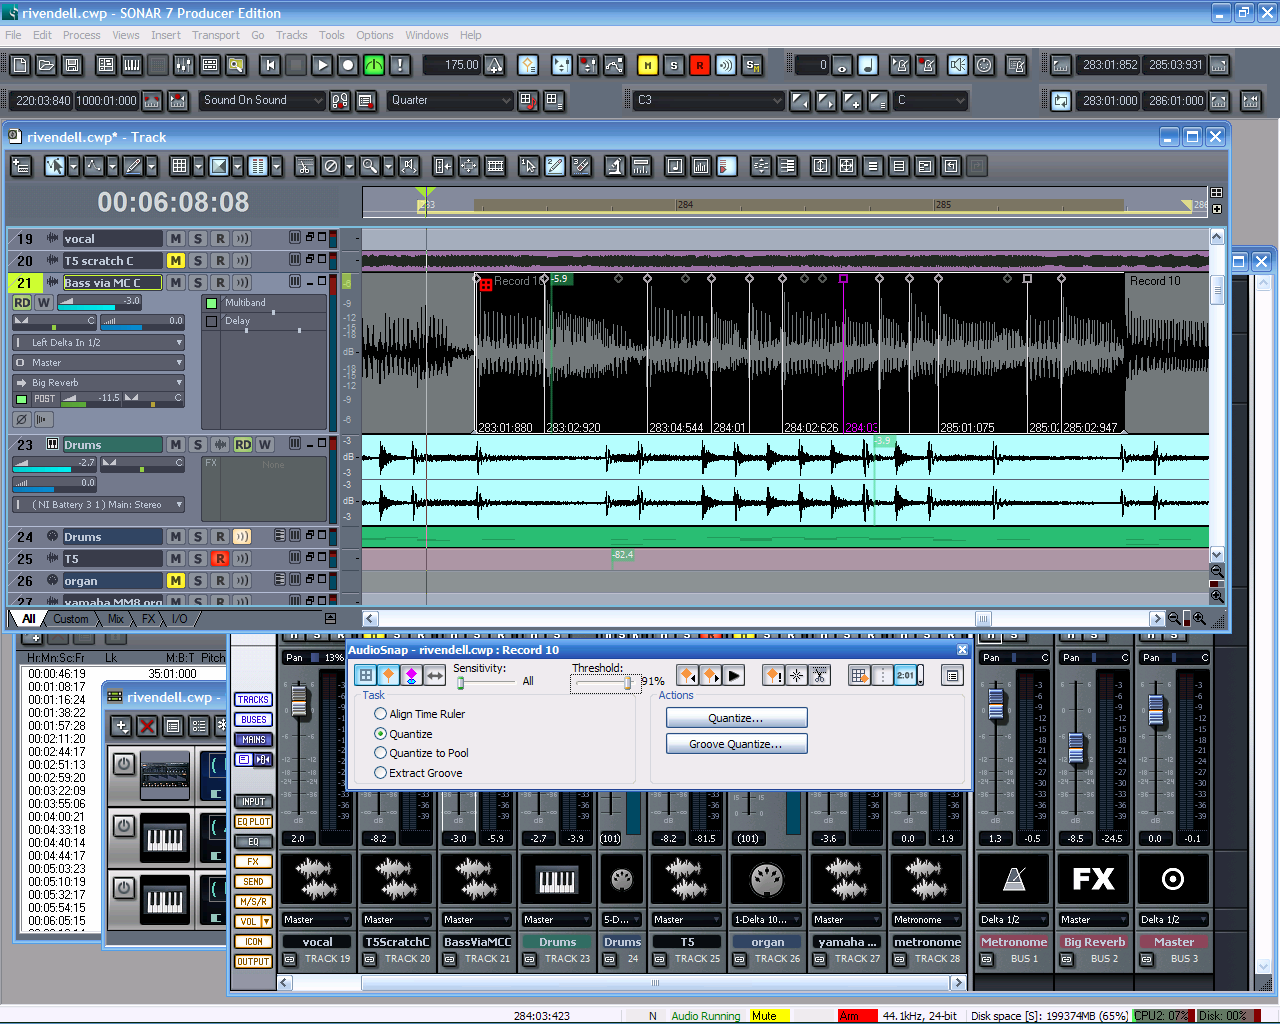This screenshot has height=1024, width=1280.
Task: Expand the Left Delta In 1/2 input dropdown
Action: [x=98, y=343]
